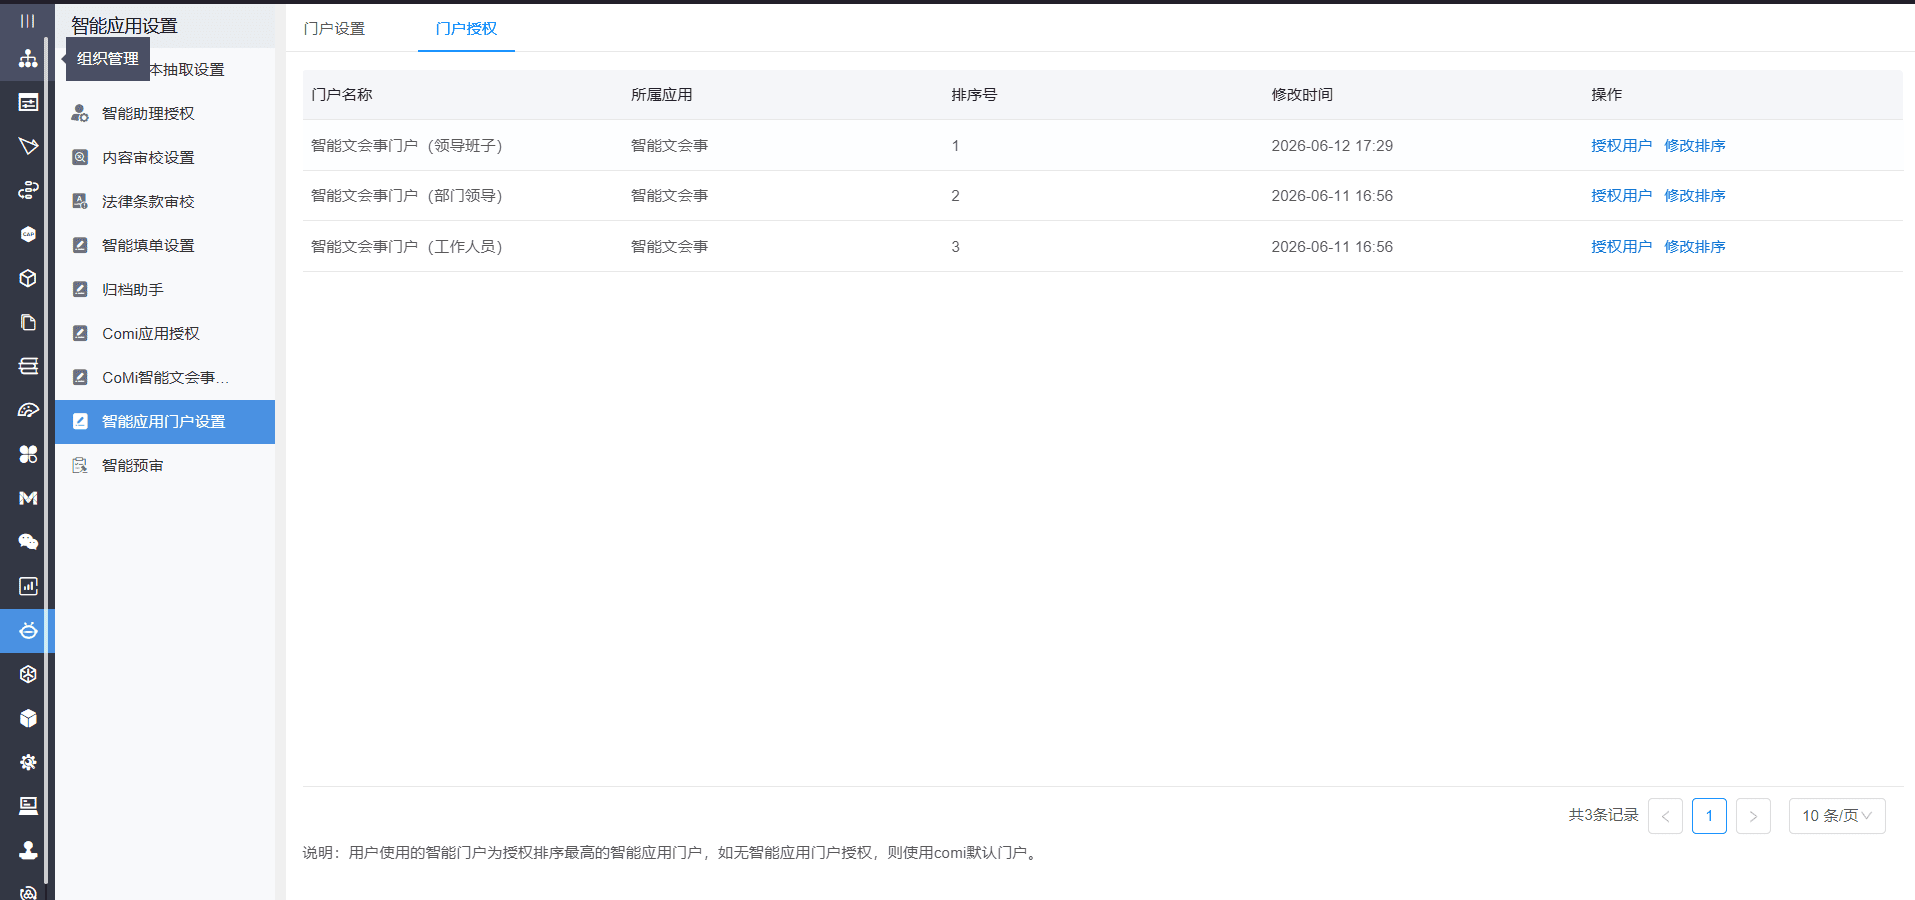Open the hexagon box icon below the robot

pyautogui.click(x=28, y=674)
